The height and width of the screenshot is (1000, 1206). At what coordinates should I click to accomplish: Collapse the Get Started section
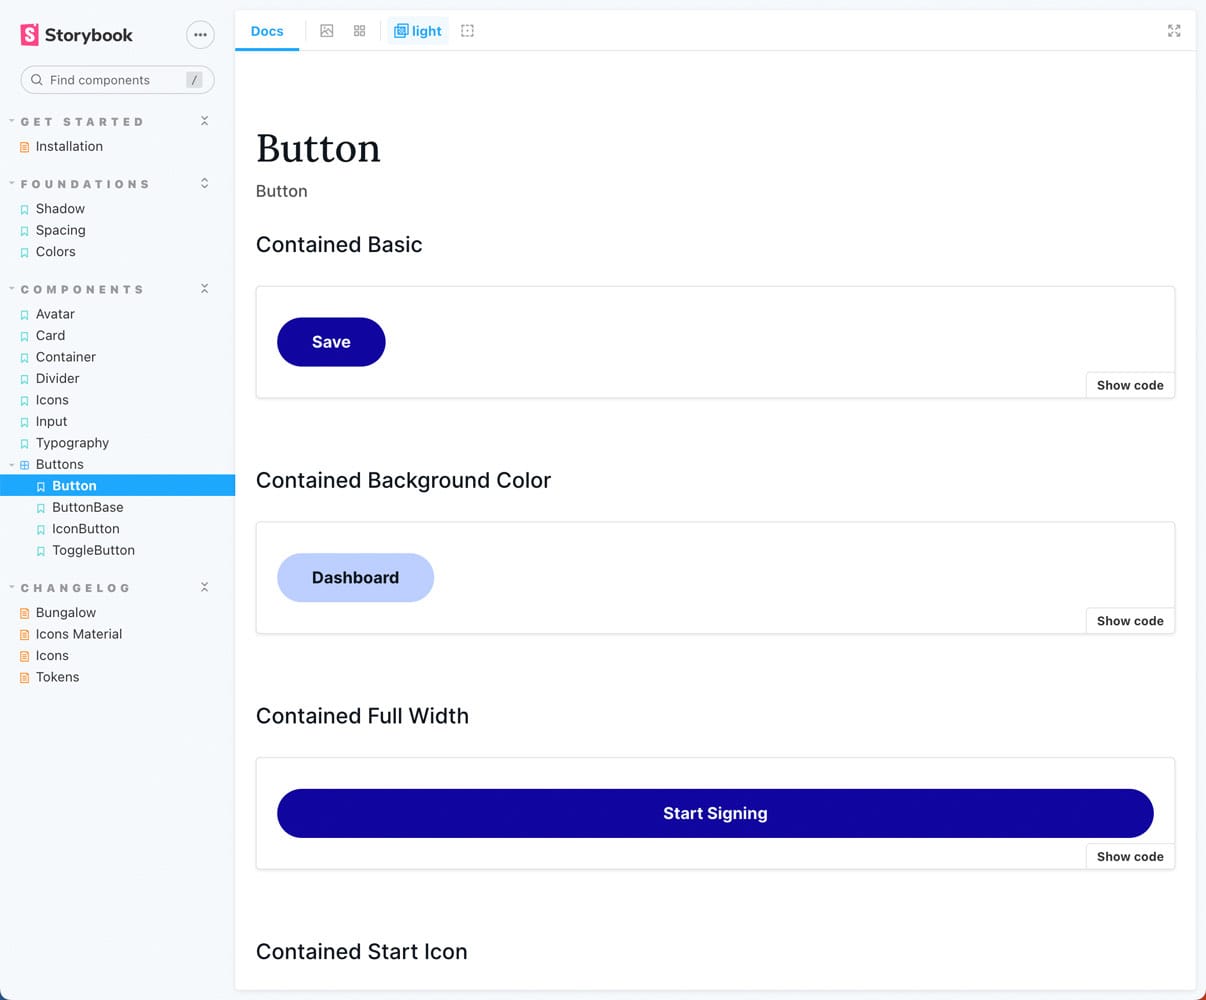pyautogui.click(x=204, y=121)
